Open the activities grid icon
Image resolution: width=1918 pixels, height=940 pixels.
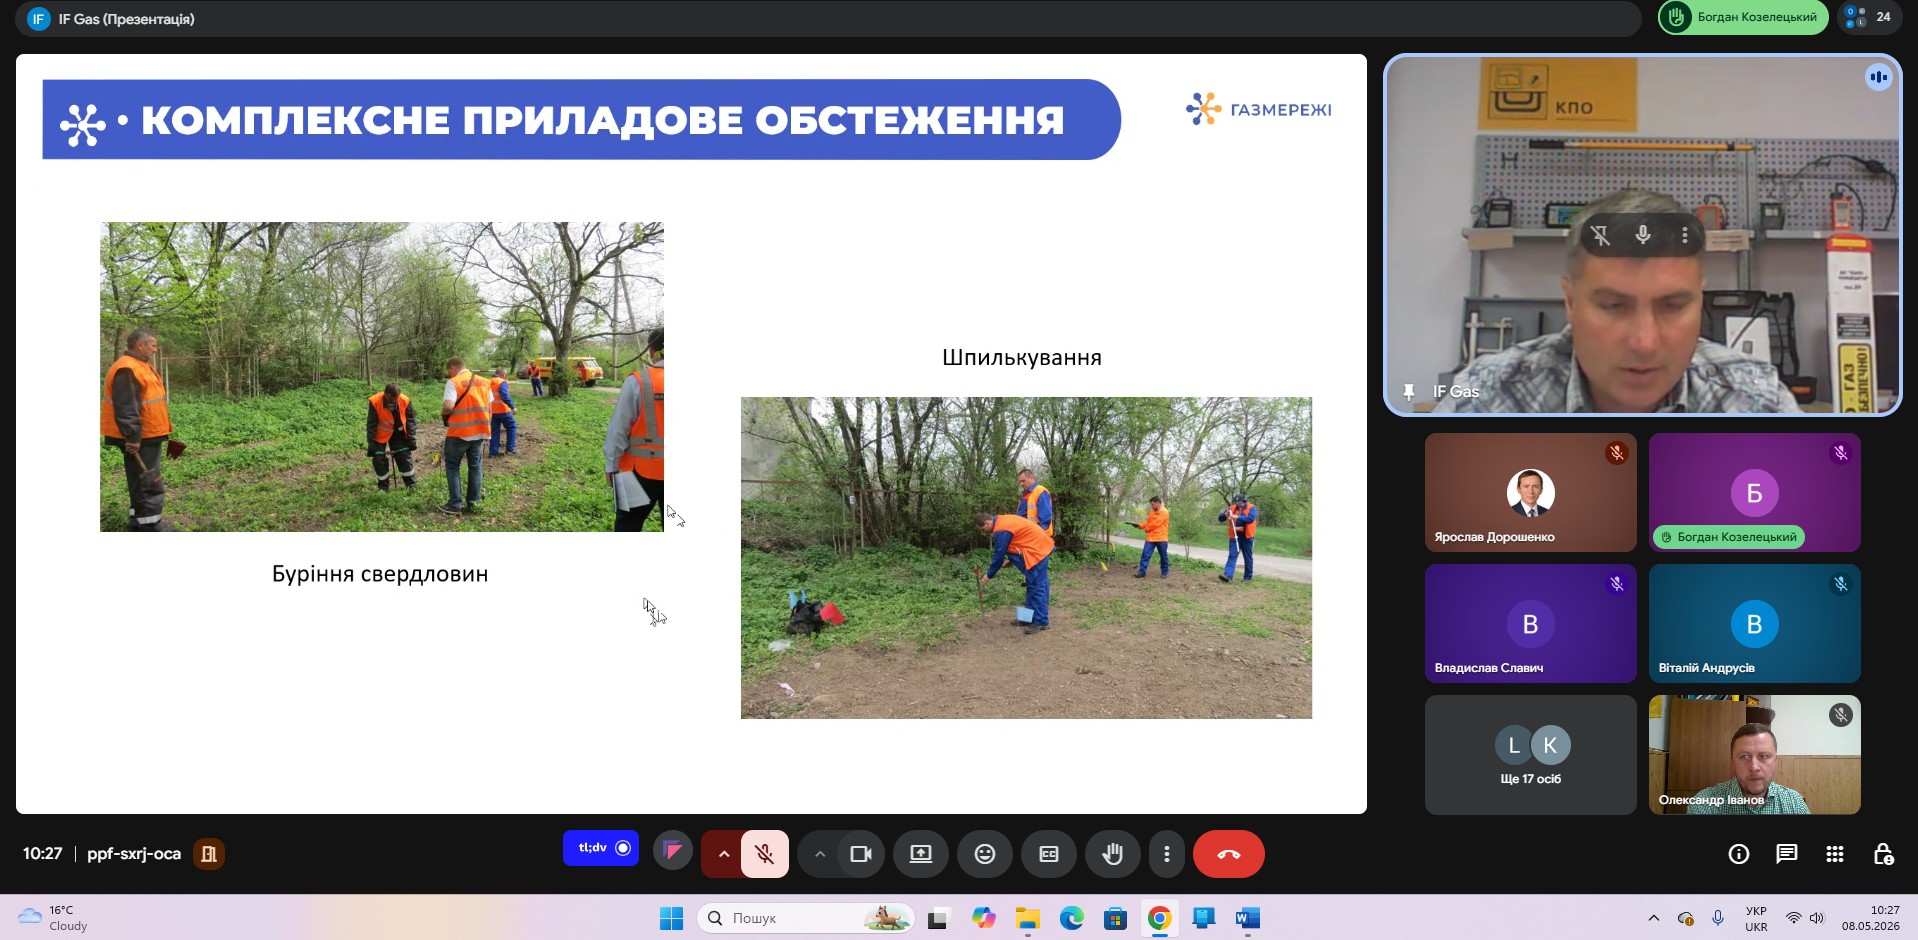pyautogui.click(x=1835, y=854)
